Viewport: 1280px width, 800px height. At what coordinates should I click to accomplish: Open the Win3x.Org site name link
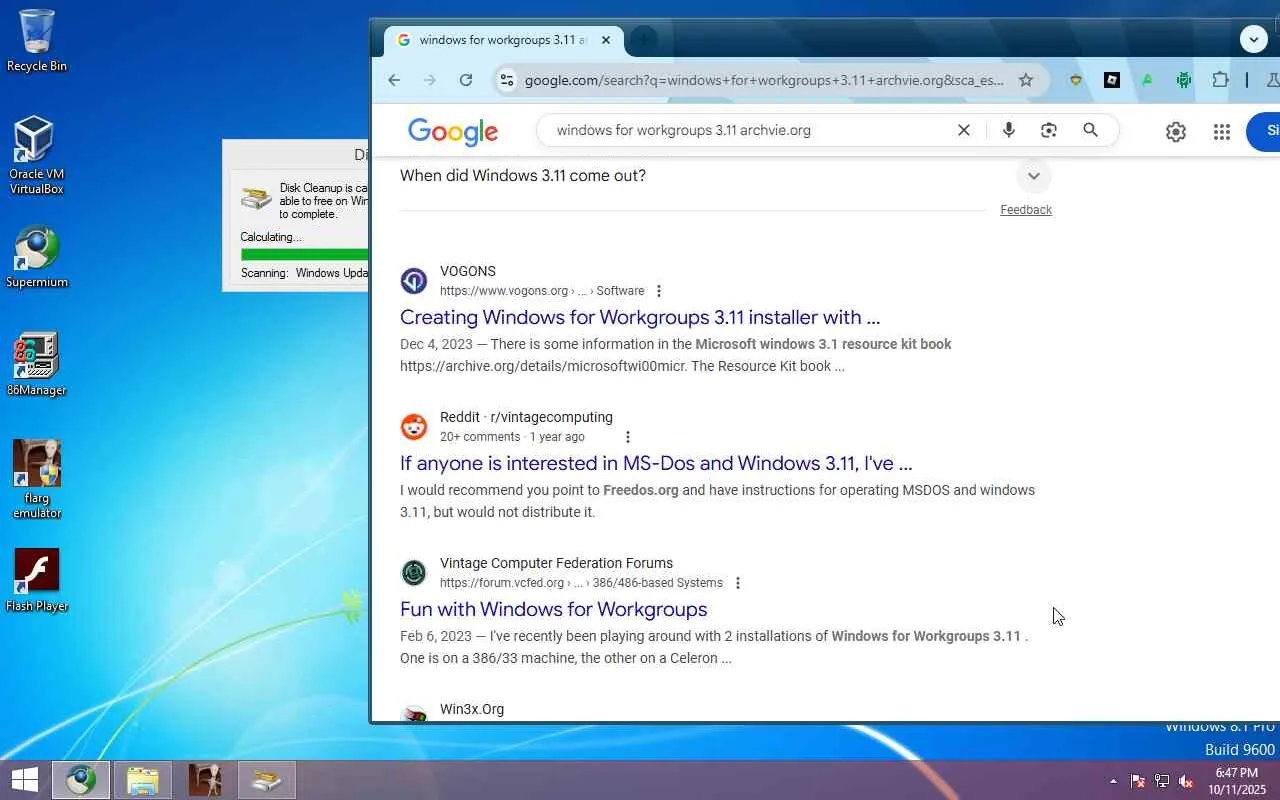472,709
